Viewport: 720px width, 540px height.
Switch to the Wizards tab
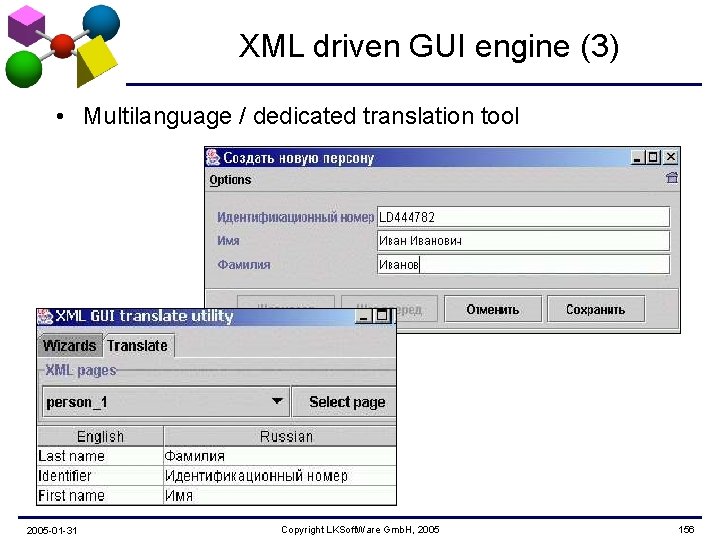tap(69, 345)
